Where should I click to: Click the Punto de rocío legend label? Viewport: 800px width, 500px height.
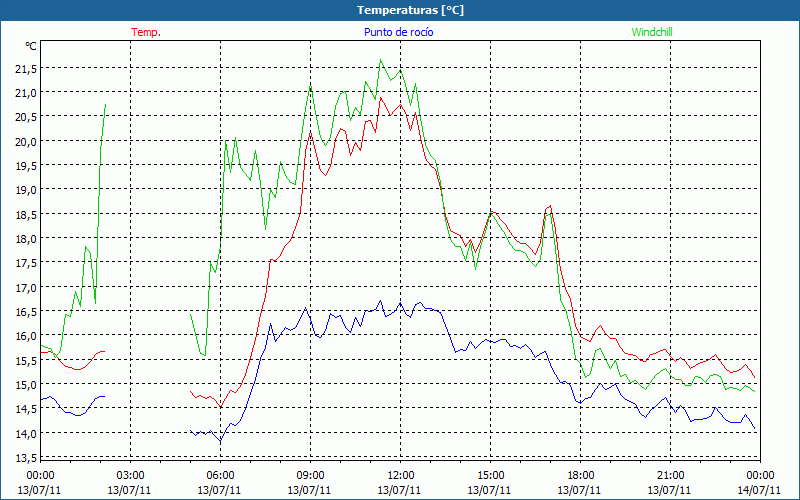point(398,32)
